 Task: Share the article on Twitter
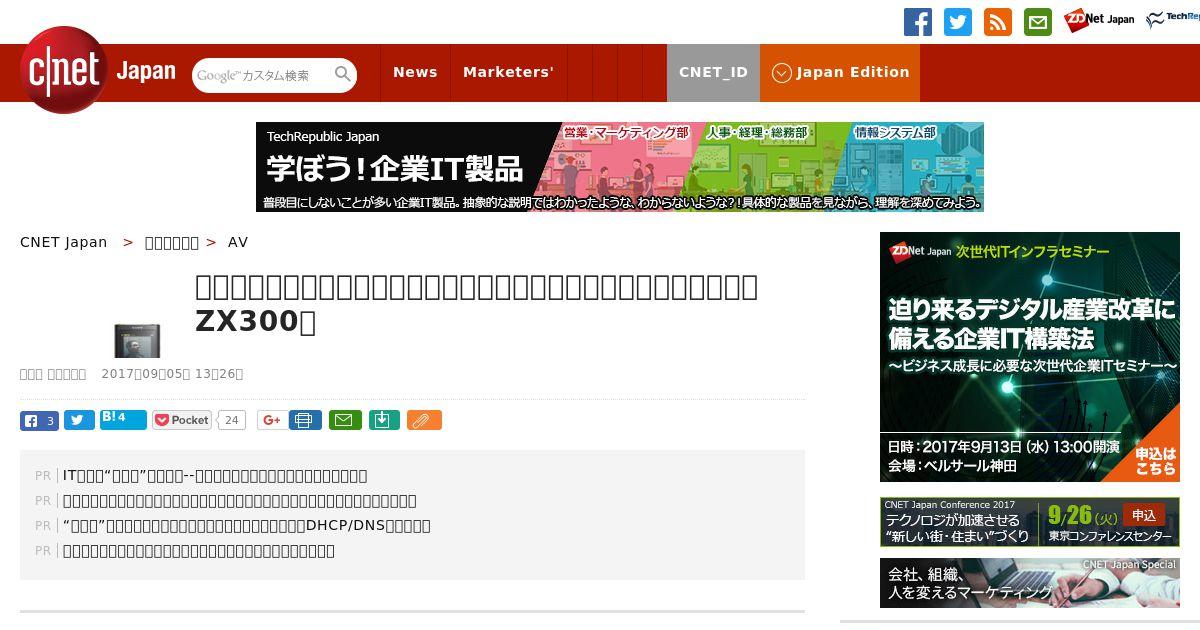coord(79,420)
